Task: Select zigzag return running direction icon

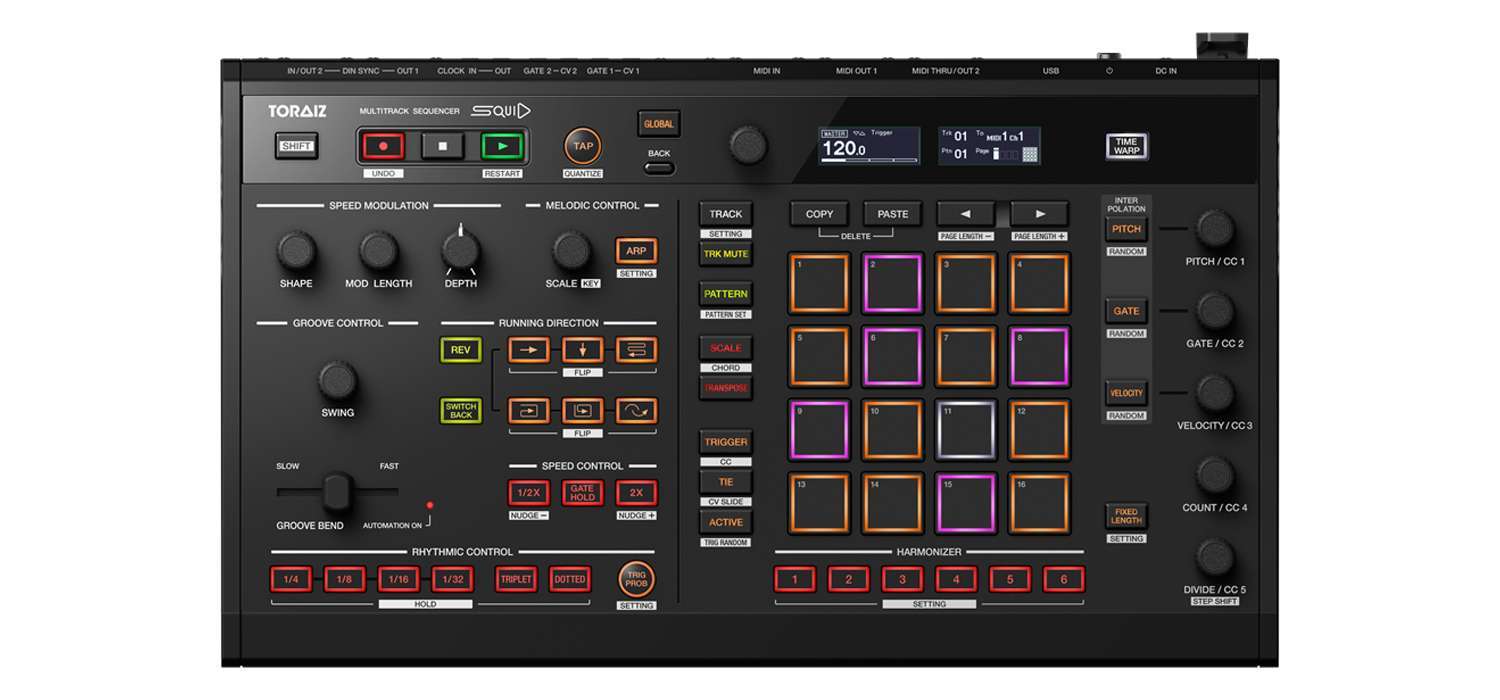Action: pyautogui.click(x=636, y=350)
